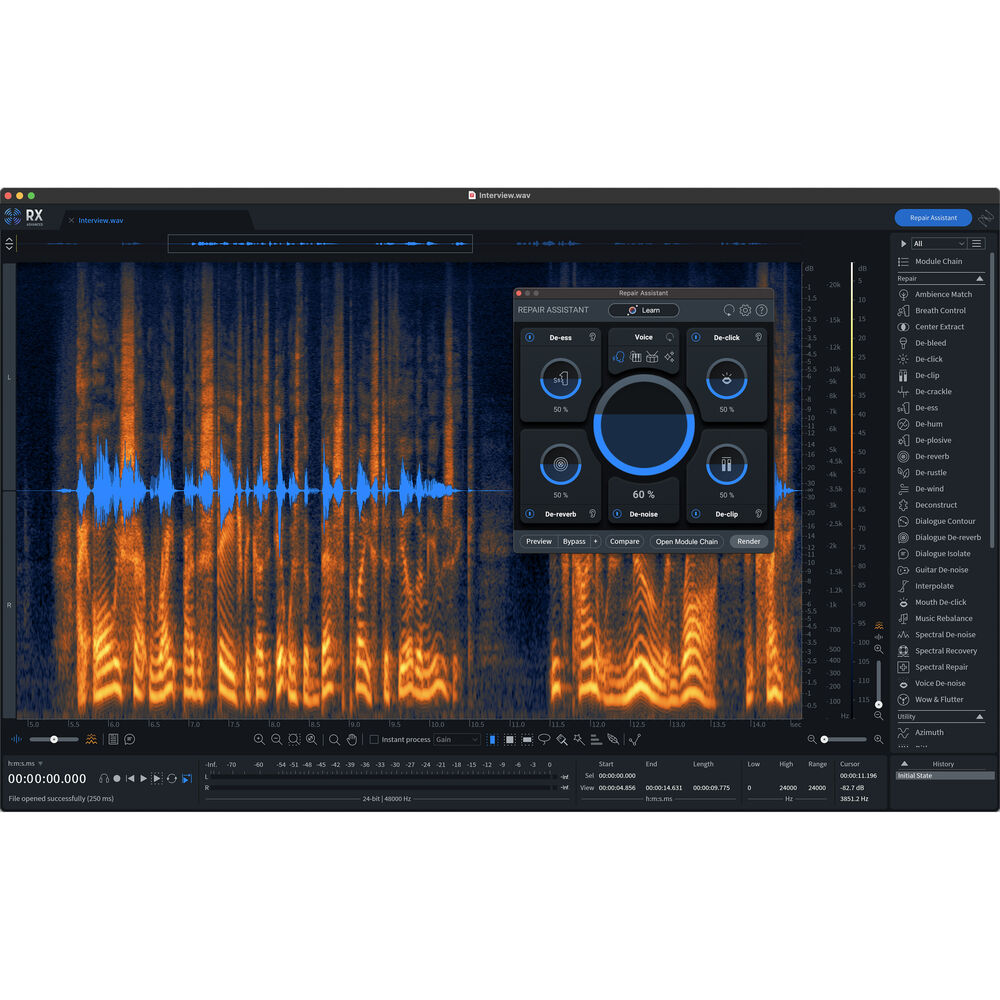1000x1000 pixels.
Task: Collapse the Repair category section
Action: pos(980,279)
